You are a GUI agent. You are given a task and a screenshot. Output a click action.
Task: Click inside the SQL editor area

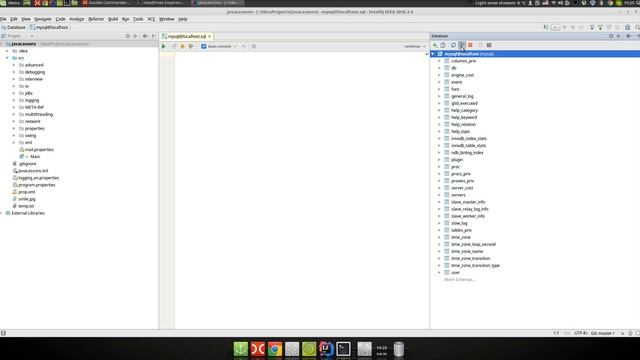302,190
